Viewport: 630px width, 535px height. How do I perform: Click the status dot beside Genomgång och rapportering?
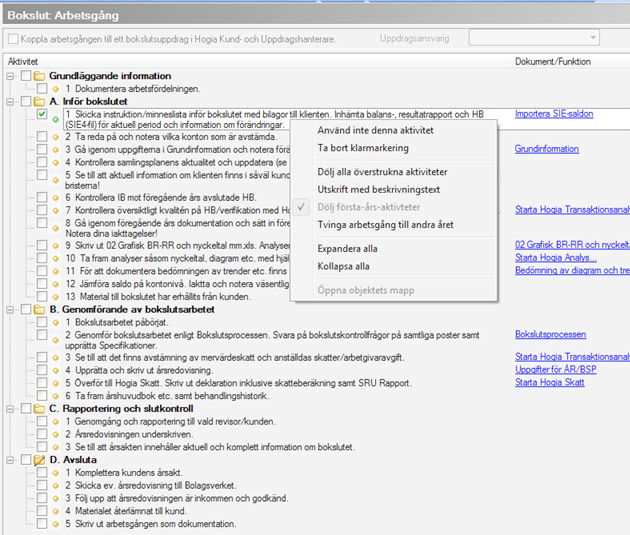pyautogui.click(x=55, y=422)
